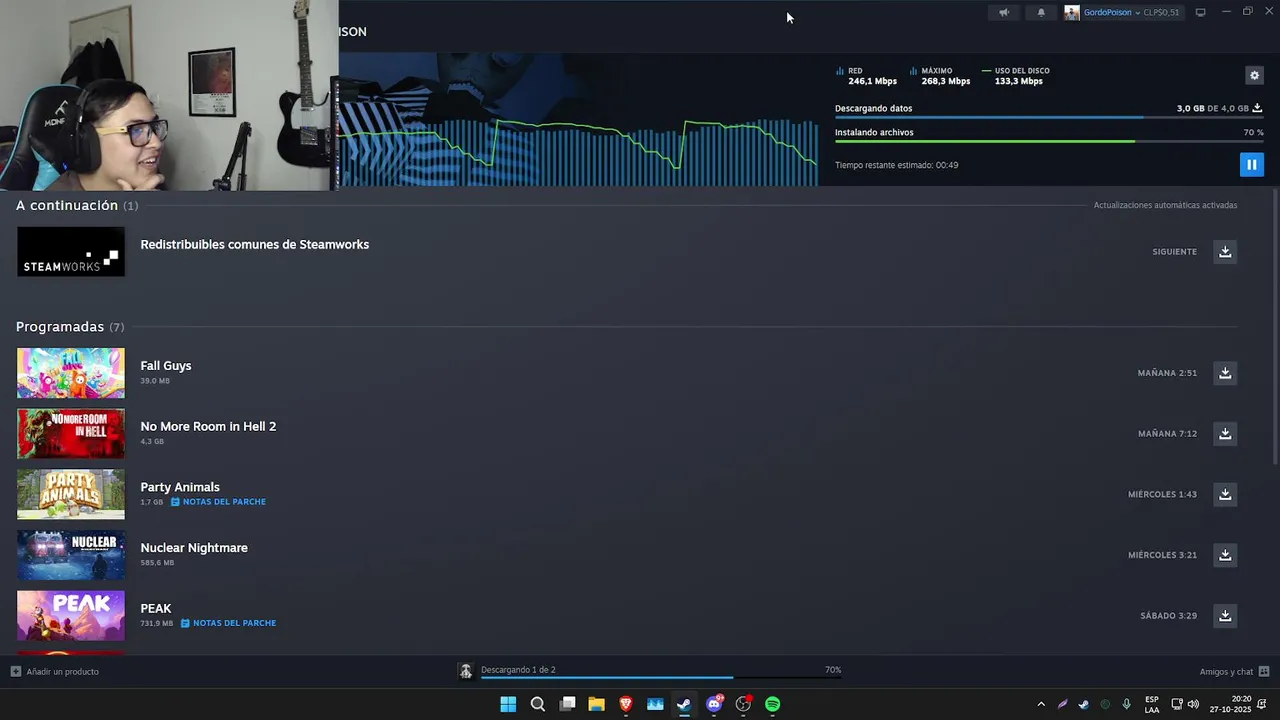1280x720 pixels.
Task: Open Fall Guys game thumbnail
Action: pyautogui.click(x=71, y=373)
